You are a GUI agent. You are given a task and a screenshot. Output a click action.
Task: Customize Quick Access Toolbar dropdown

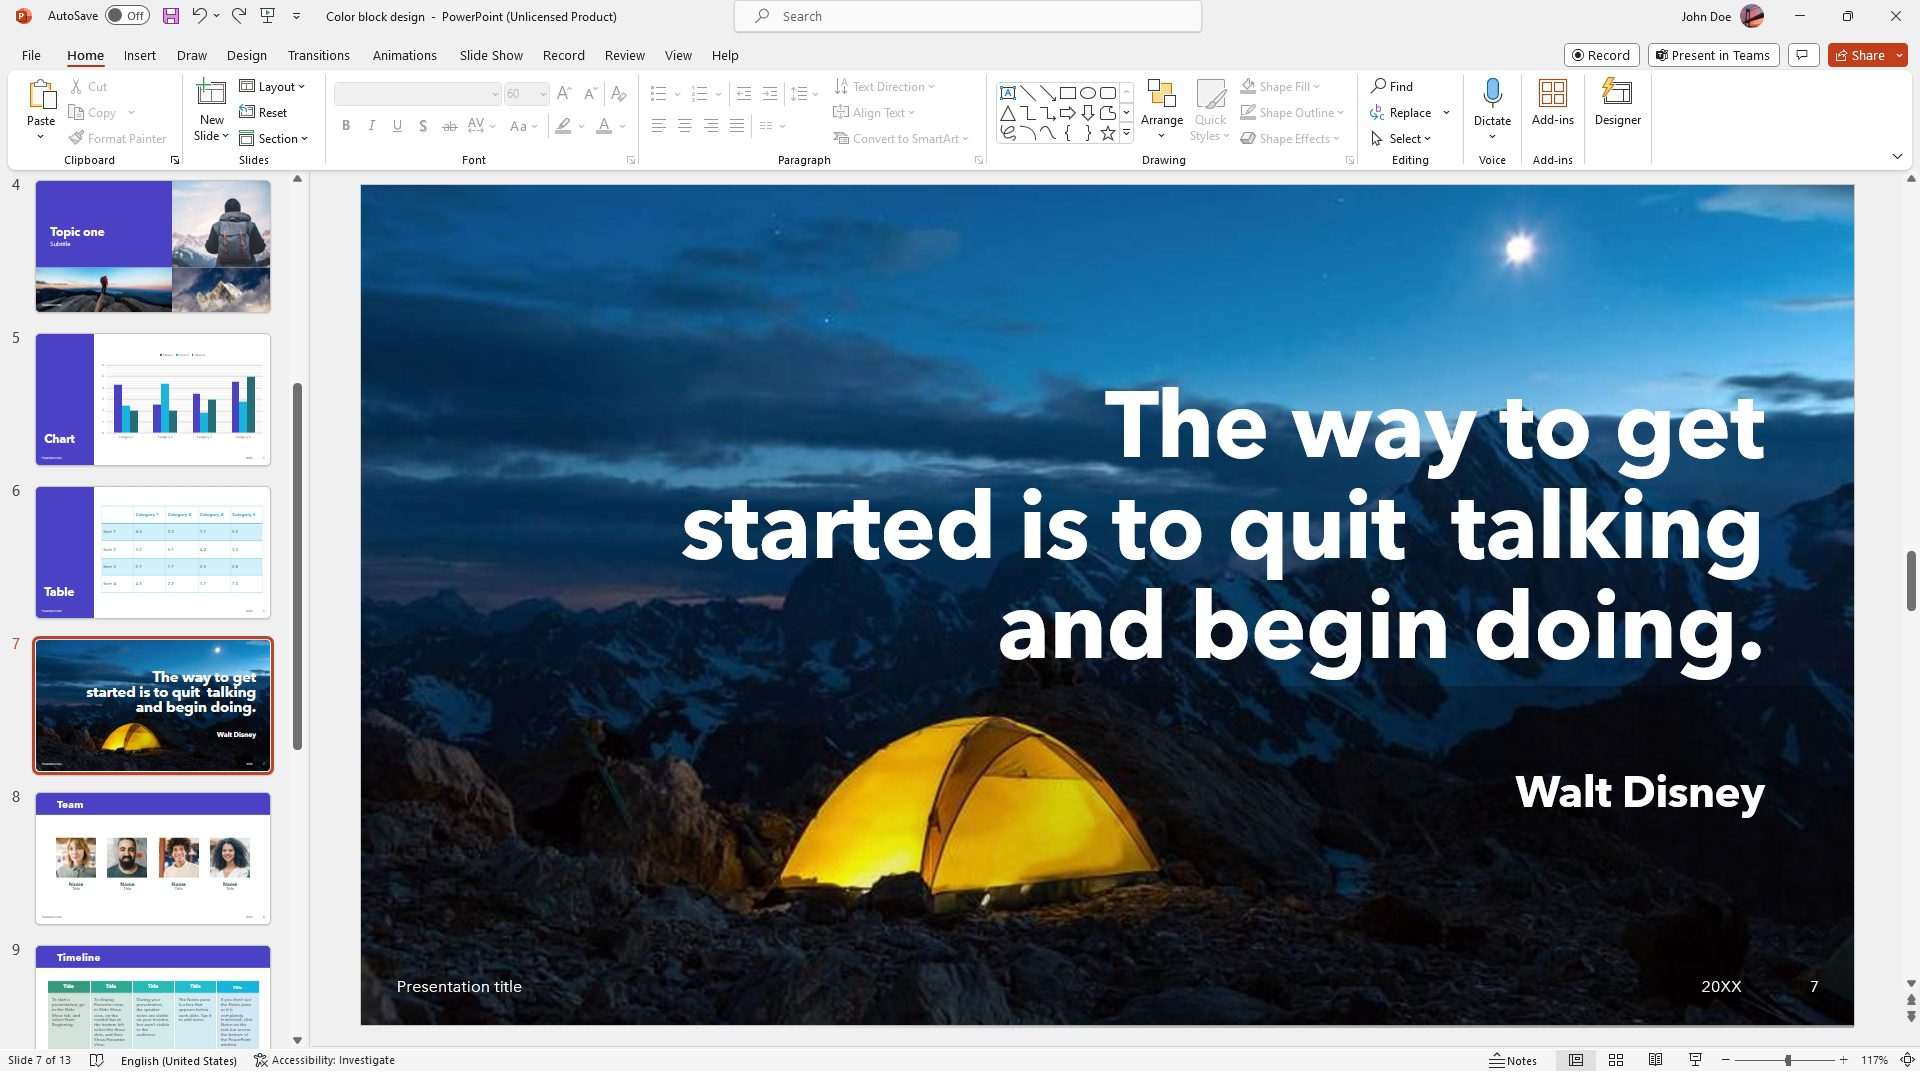(x=296, y=16)
